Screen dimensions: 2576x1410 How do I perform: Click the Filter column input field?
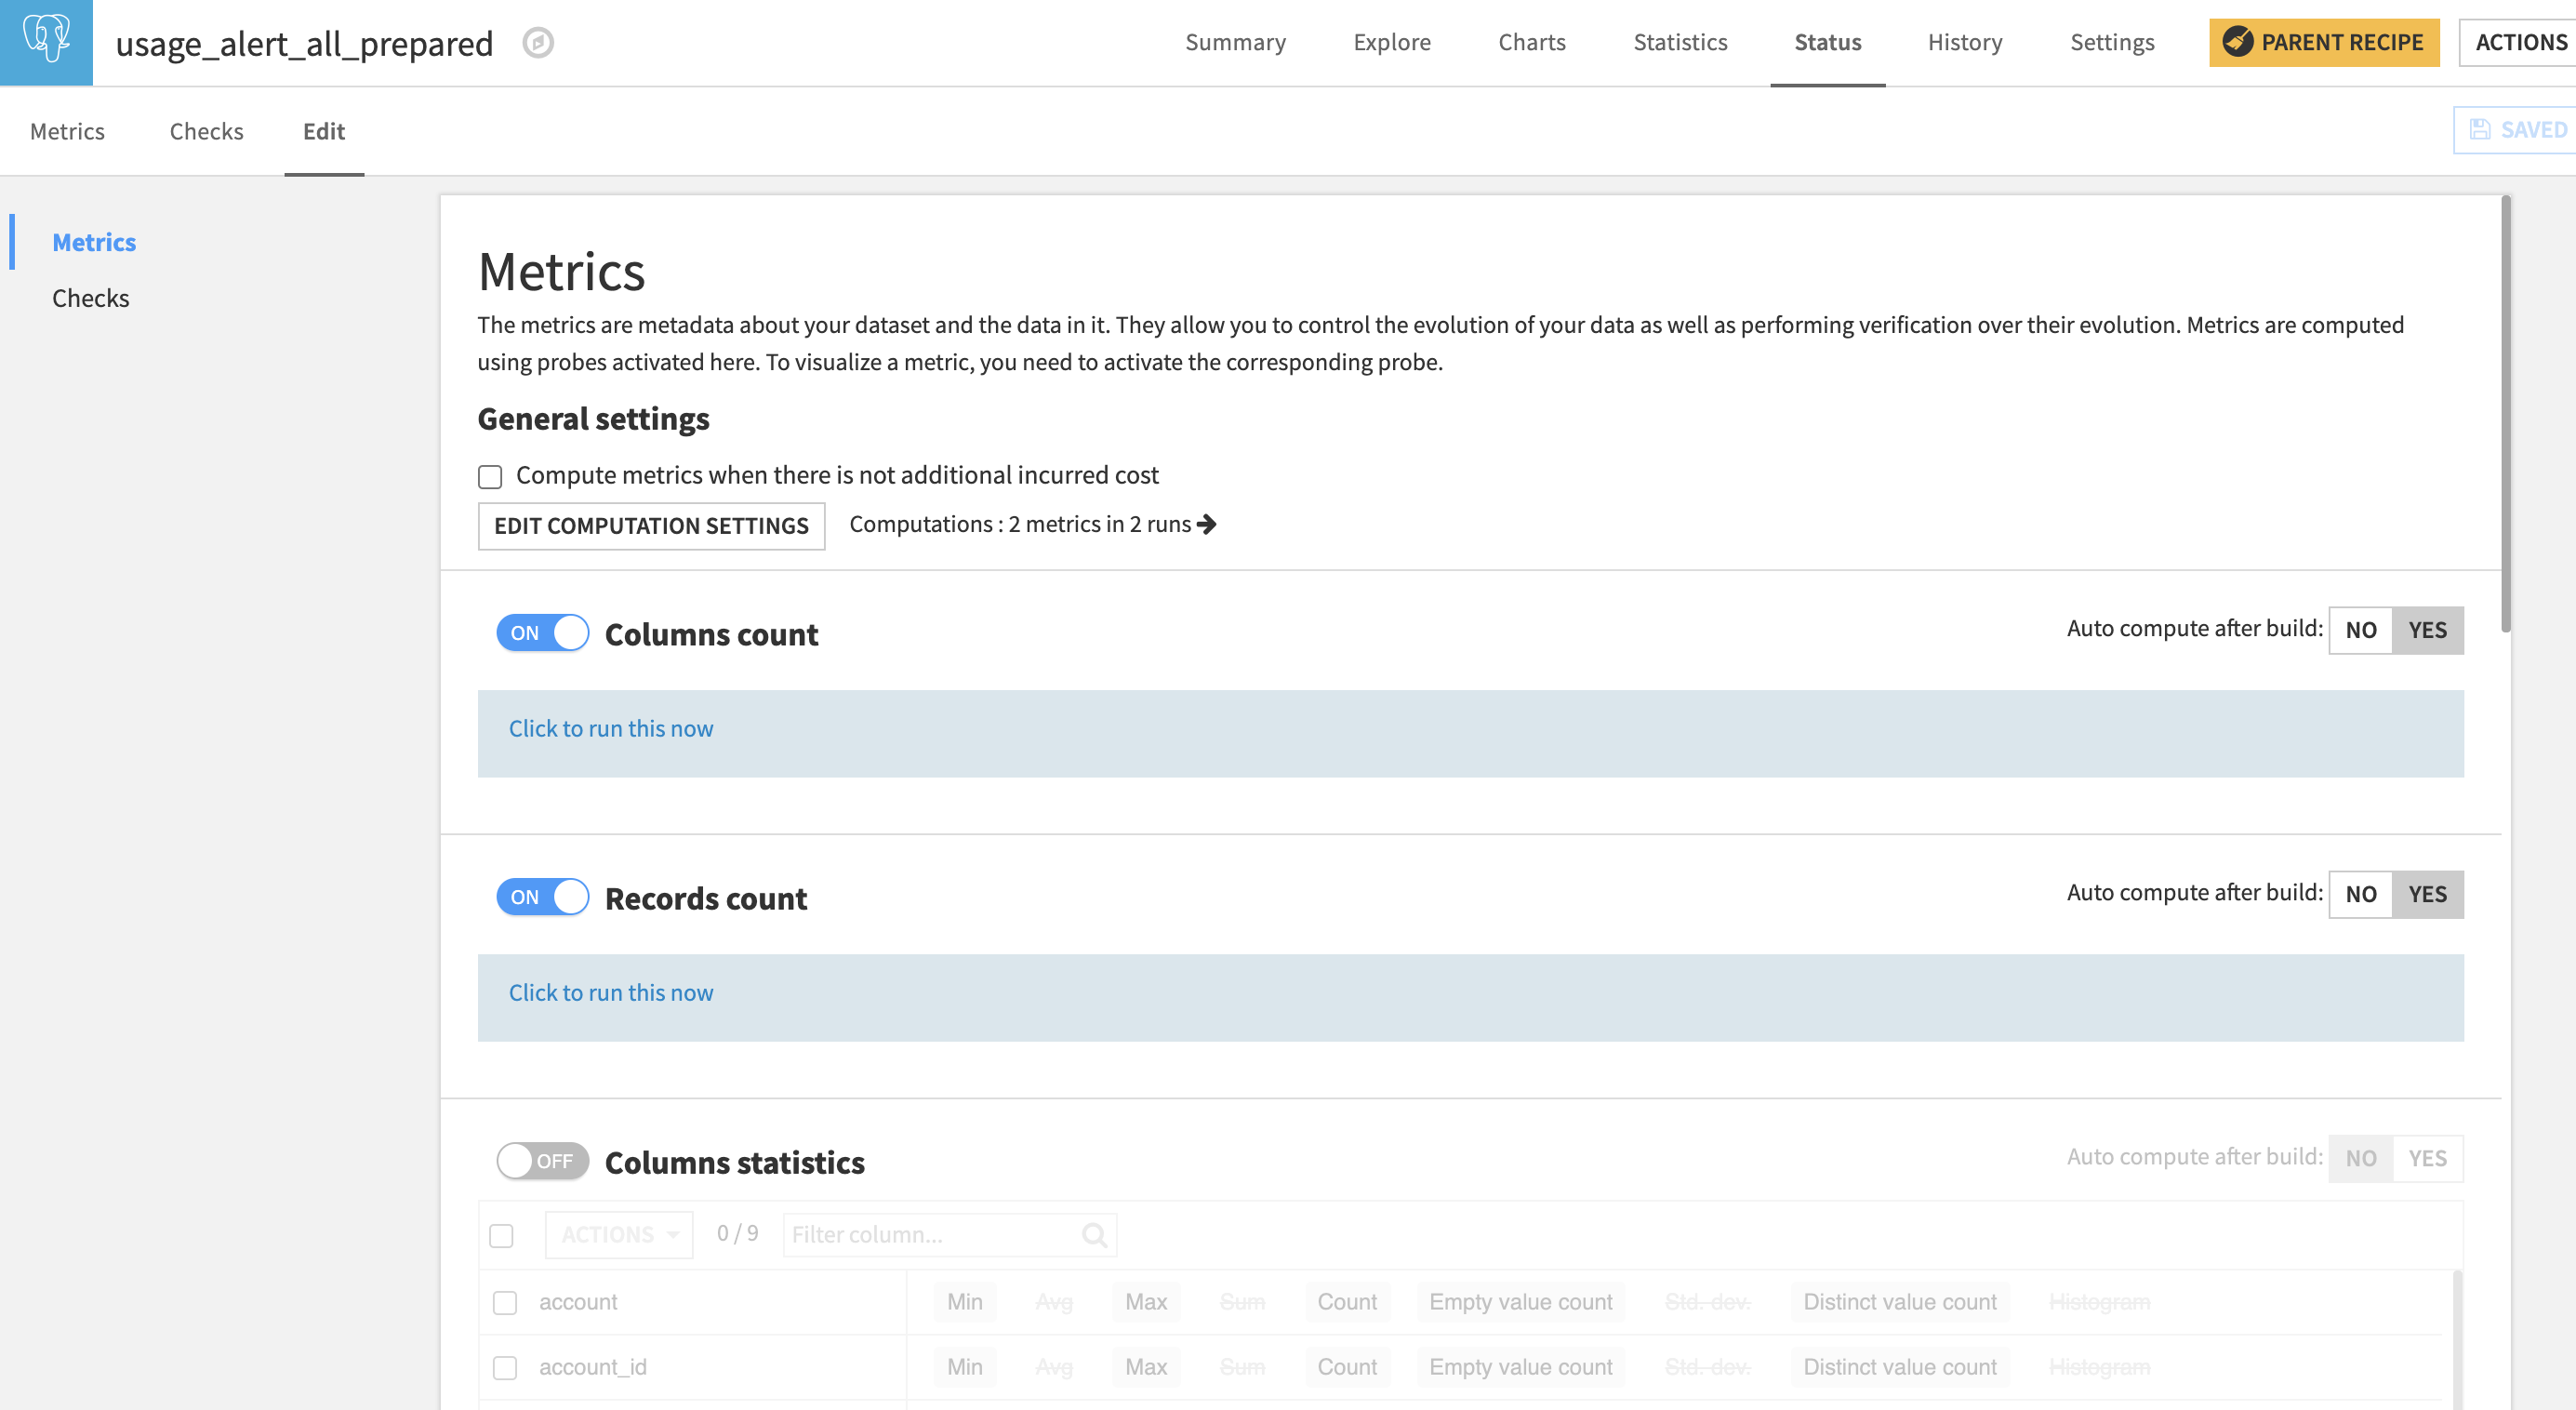950,1235
